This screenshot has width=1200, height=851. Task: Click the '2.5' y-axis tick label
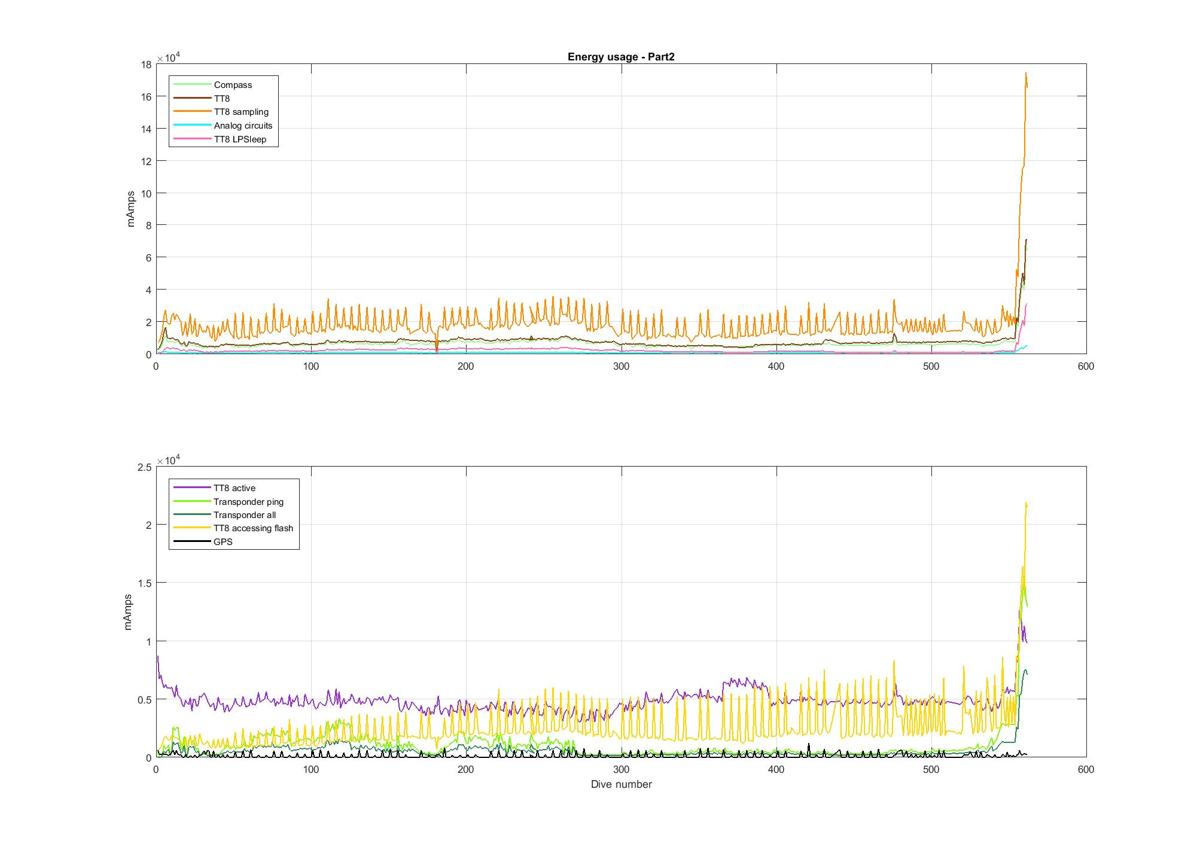(x=144, y=467)
